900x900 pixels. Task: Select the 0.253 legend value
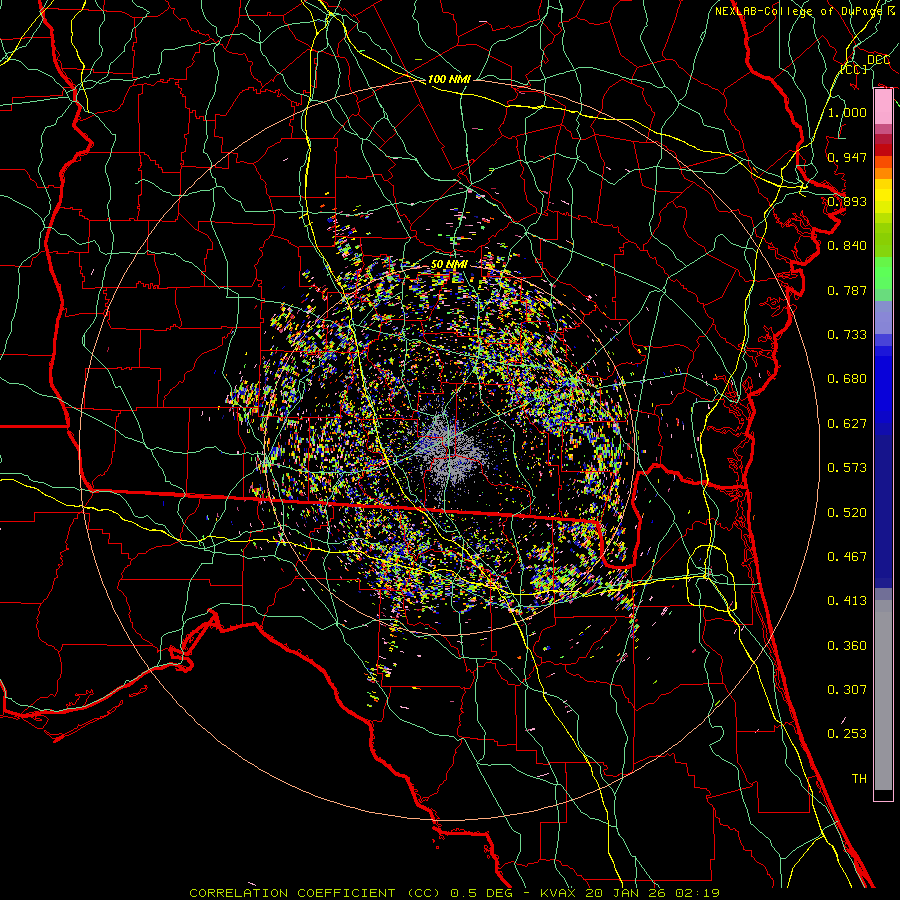[847, 734]
